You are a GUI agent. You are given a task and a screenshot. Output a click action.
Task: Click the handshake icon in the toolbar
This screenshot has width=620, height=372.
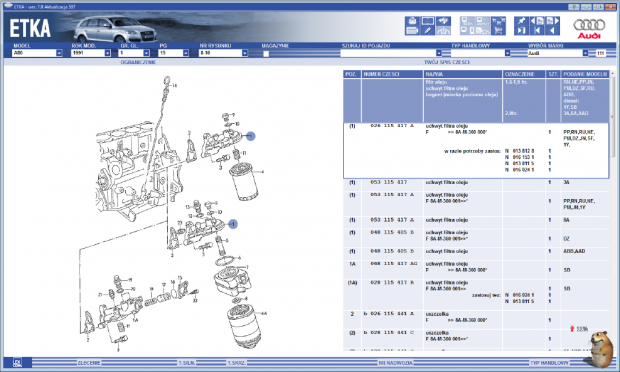[444, 21]
